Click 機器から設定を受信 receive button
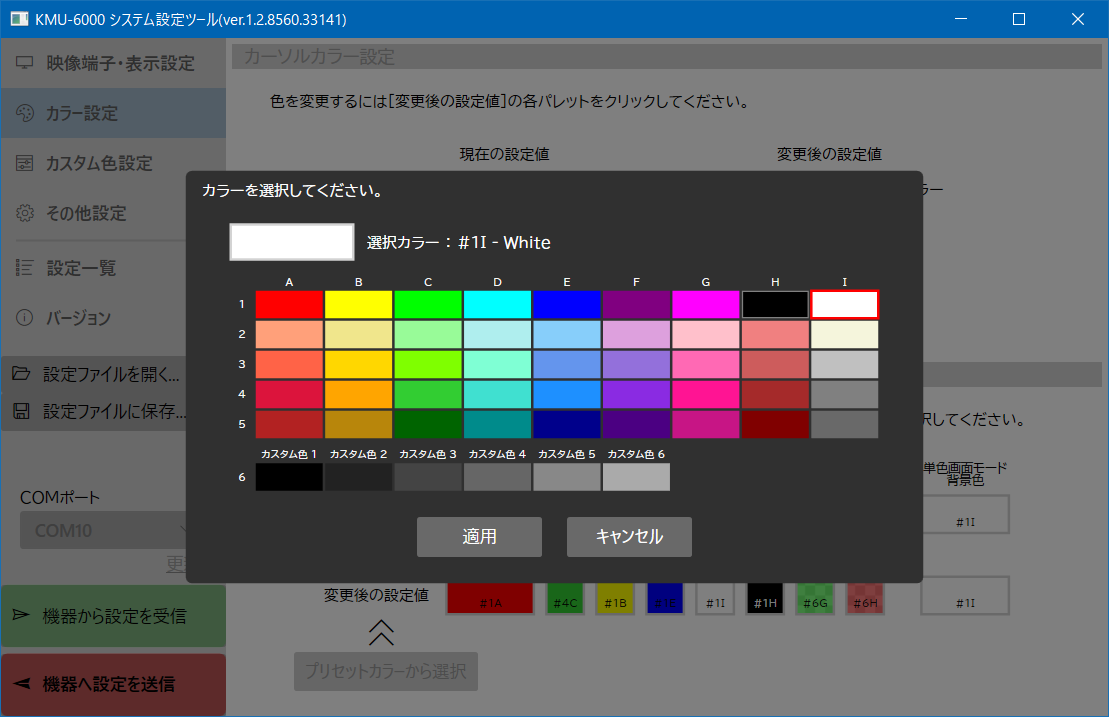This screenshot has width=1109, height=717. coord(113,616)
